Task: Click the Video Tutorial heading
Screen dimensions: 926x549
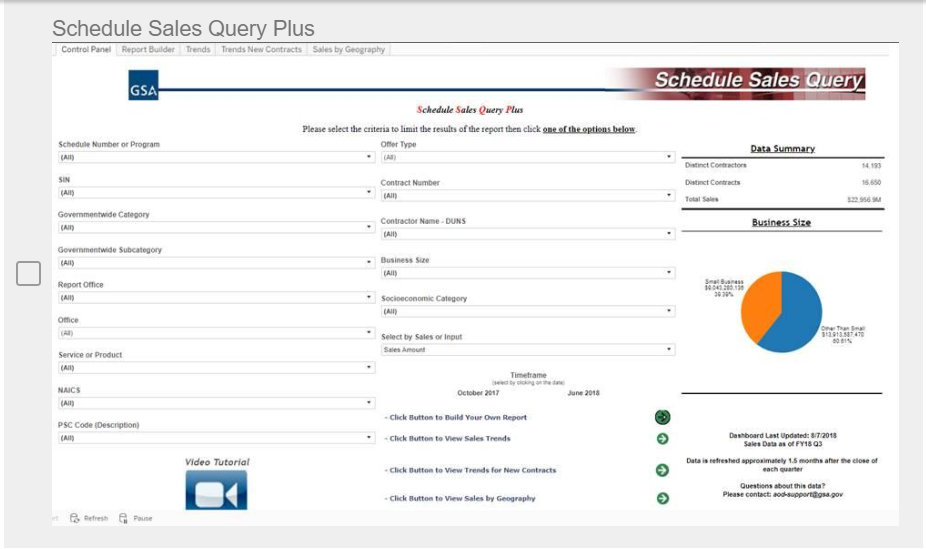Action: coord(217,462)
